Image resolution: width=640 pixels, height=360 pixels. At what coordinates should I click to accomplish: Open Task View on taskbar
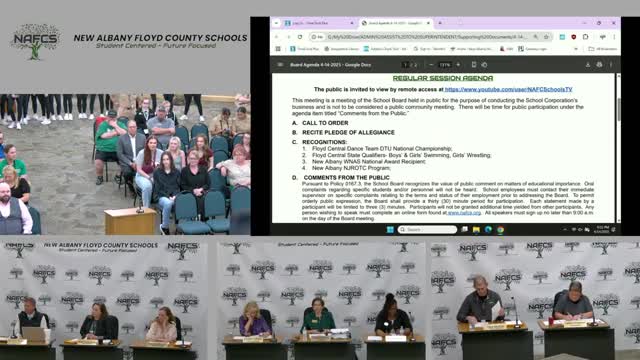[464, 229]
